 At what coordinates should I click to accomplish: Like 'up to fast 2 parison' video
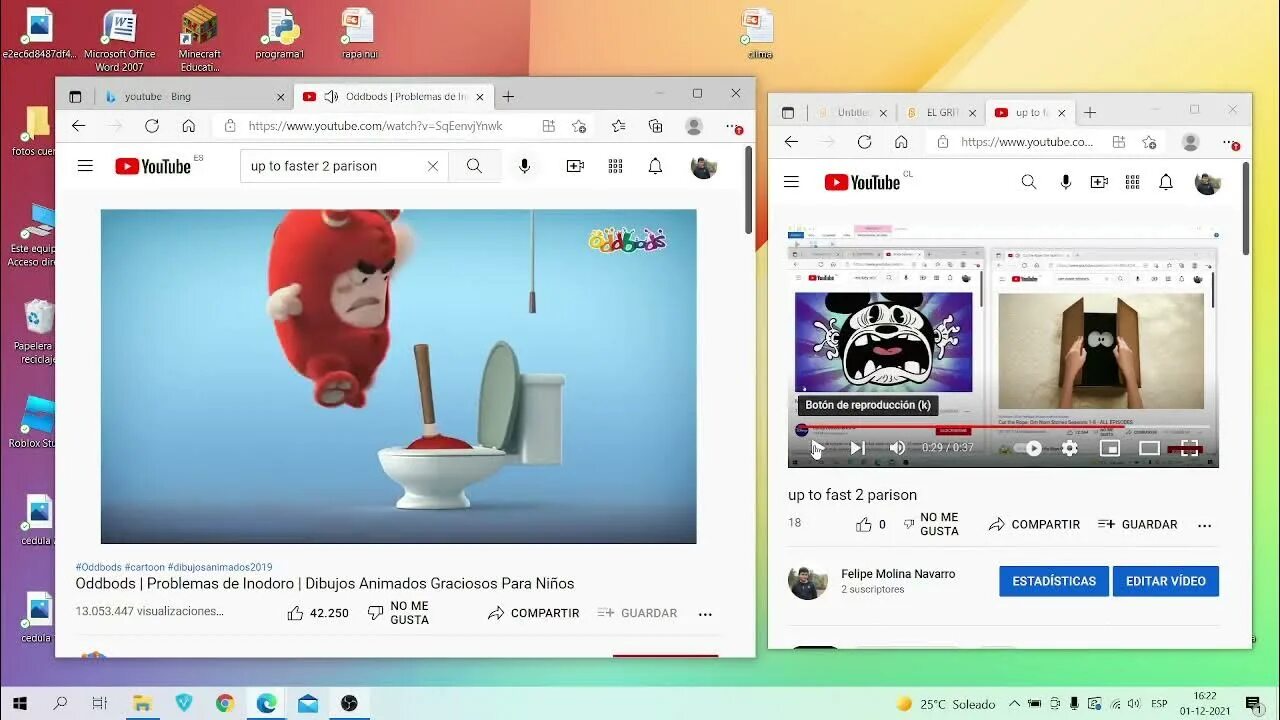[x=870, y=524]
